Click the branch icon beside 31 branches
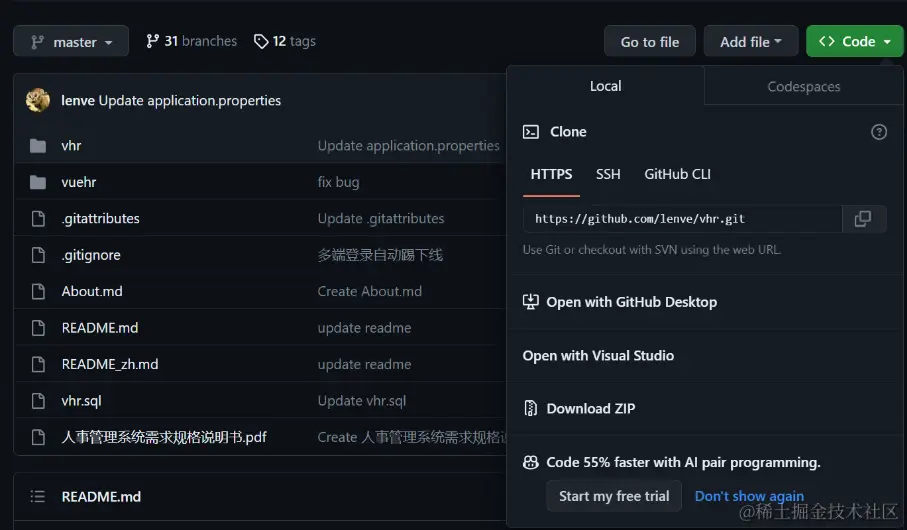 152,41
